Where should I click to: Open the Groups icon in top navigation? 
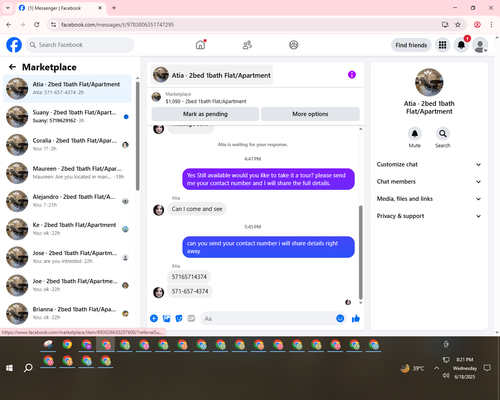coord(294,45)
